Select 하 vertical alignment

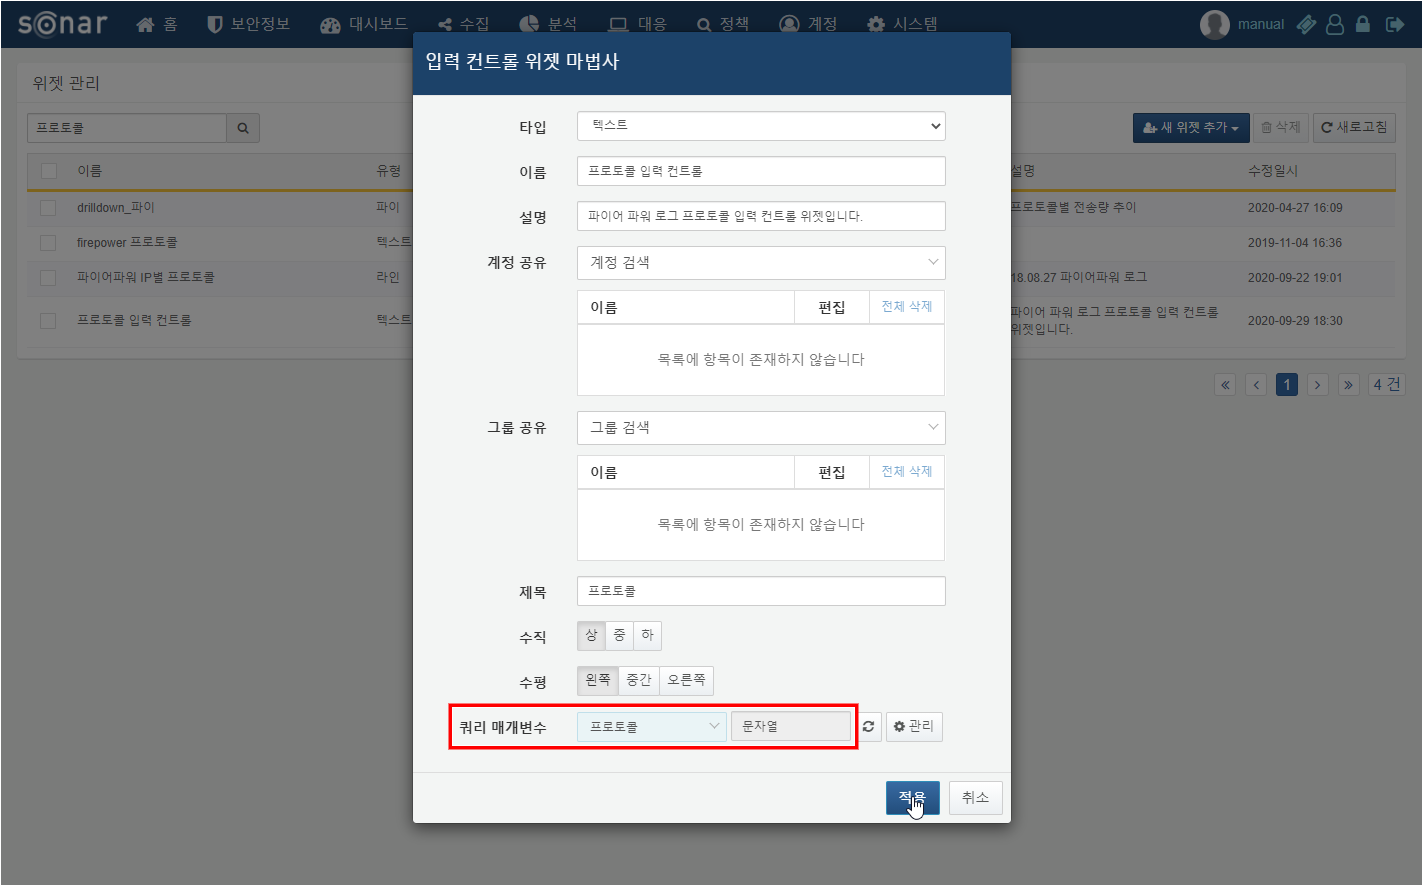coord(647,636)
